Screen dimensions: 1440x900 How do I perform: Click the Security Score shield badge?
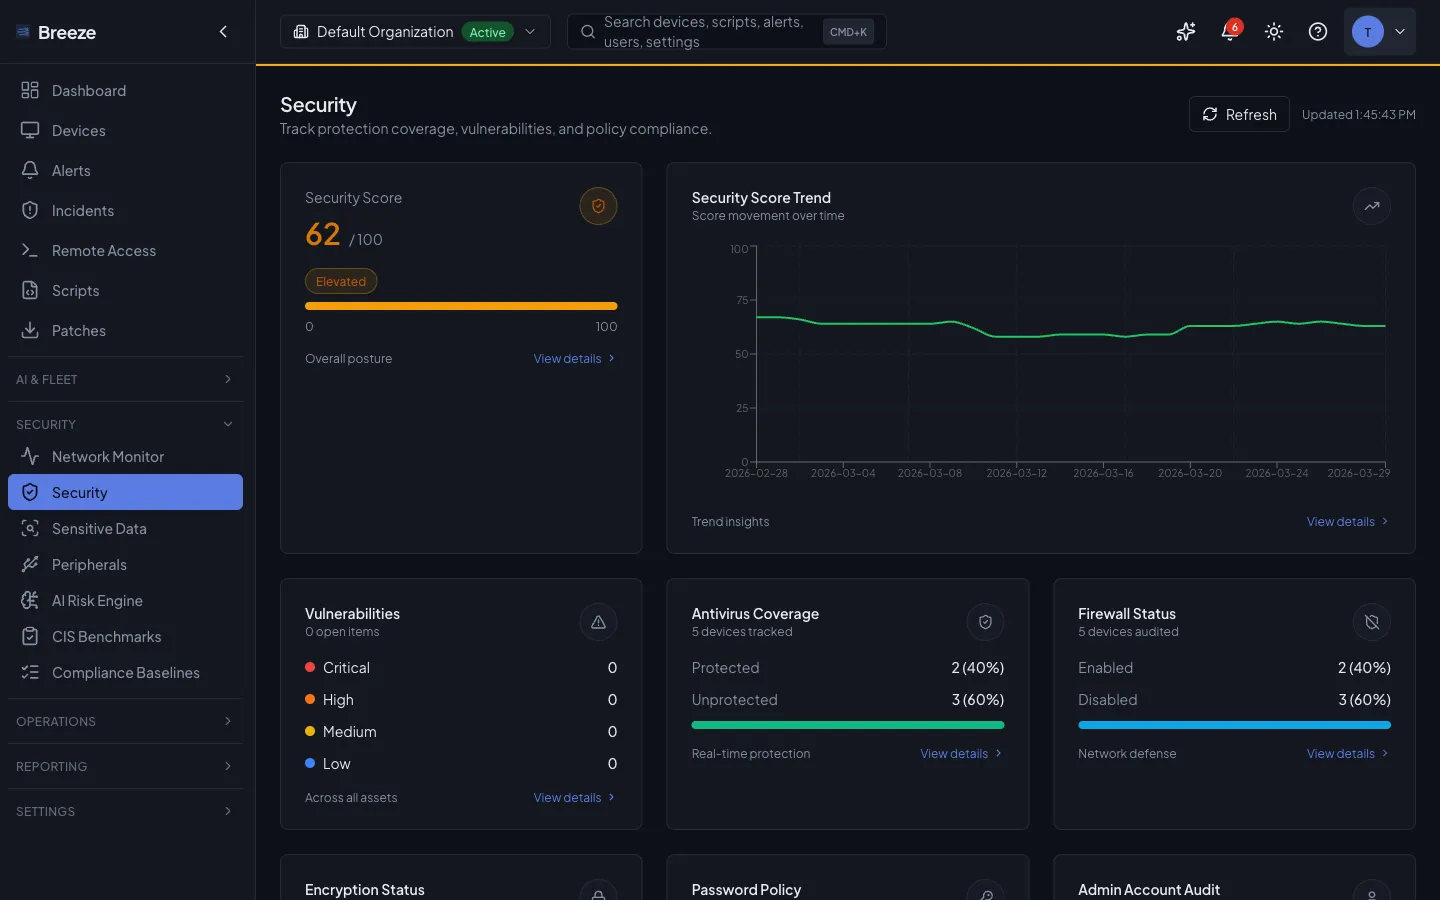598,206
